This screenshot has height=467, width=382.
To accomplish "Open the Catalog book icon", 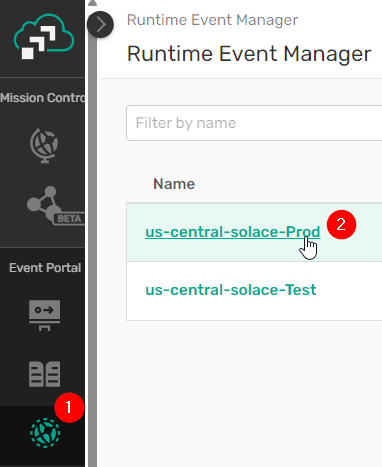I will (x=44, y=374).
